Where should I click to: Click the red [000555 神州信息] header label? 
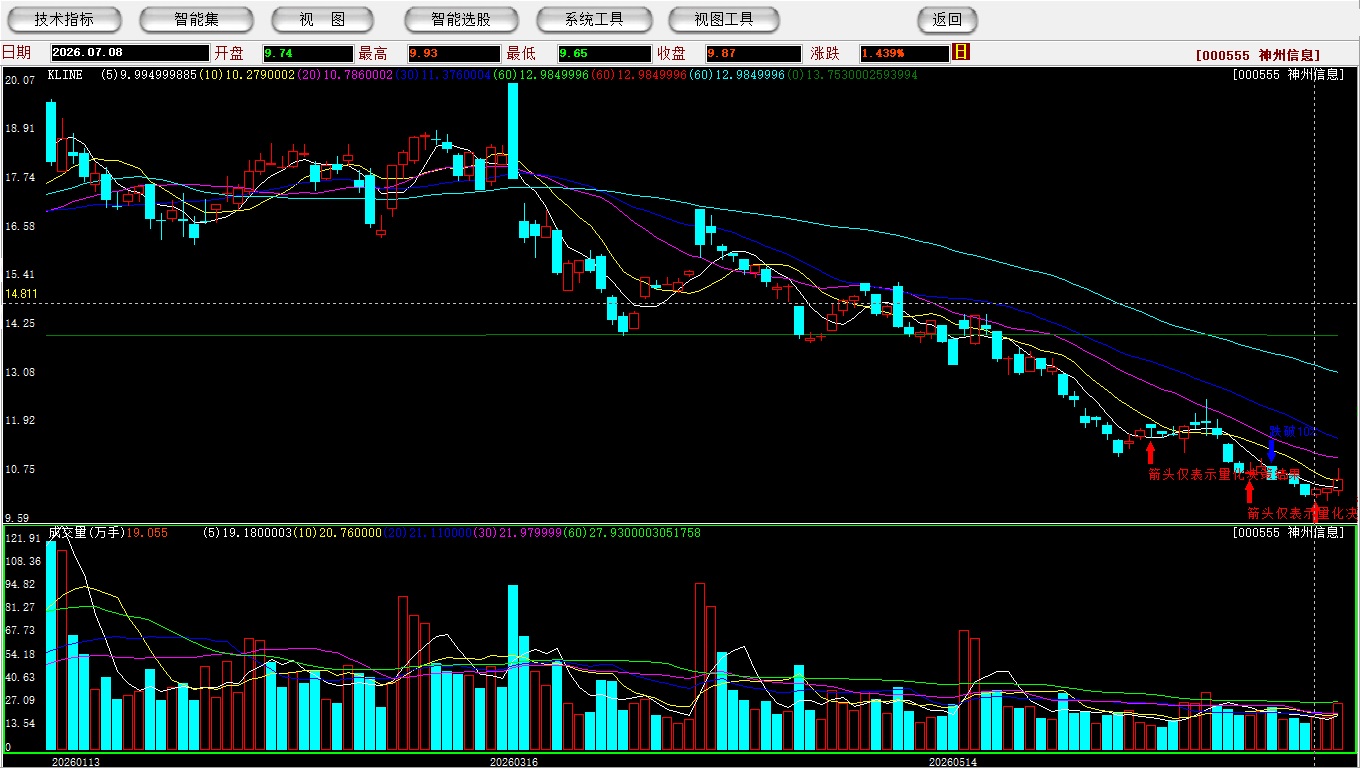point(1257,55)
